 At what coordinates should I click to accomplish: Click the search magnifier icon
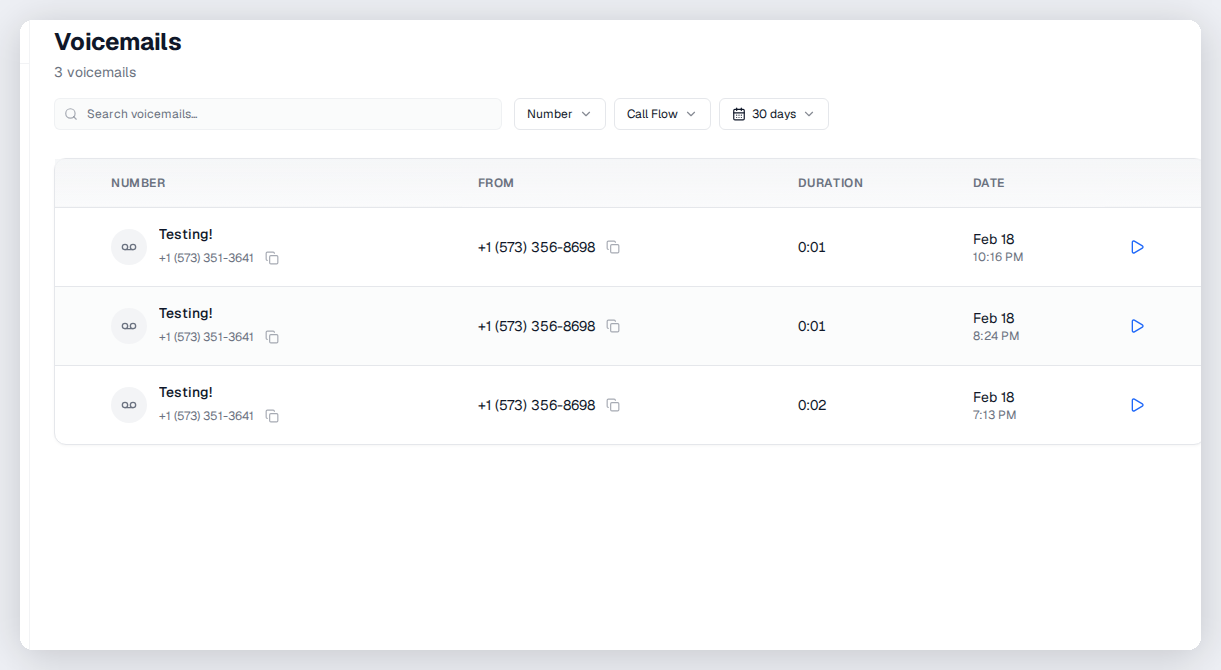pos(70,114)
